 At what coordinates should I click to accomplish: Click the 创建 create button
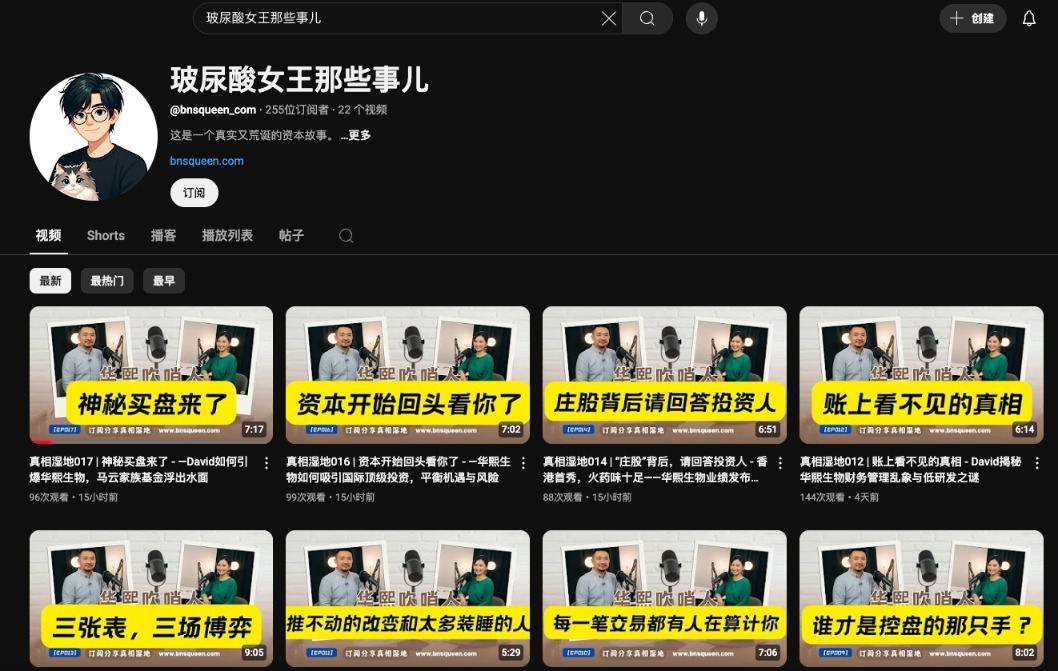tap(972, 18)
